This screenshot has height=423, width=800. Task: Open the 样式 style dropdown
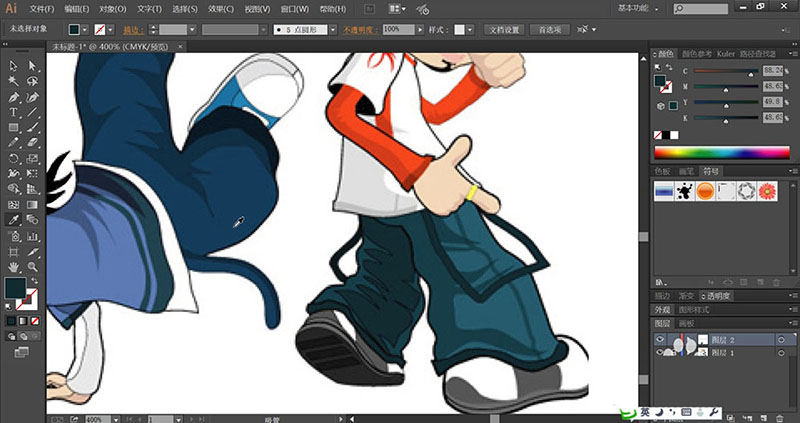pyautogui.click(x=470, y=30)
